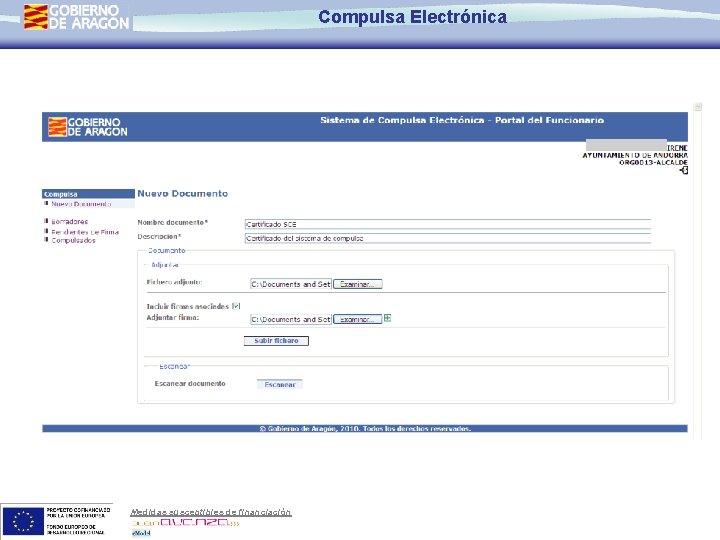
Task: Open Borradores in the sidebar
Action: pos(70,221)
